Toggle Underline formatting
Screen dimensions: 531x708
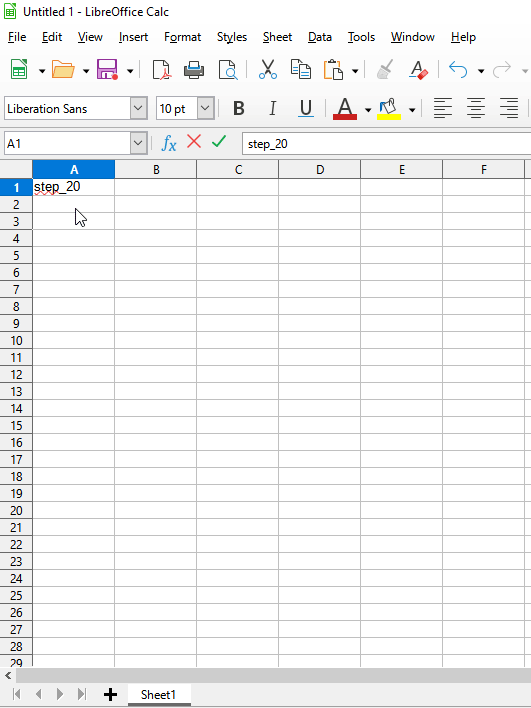(x=306, y=109)
